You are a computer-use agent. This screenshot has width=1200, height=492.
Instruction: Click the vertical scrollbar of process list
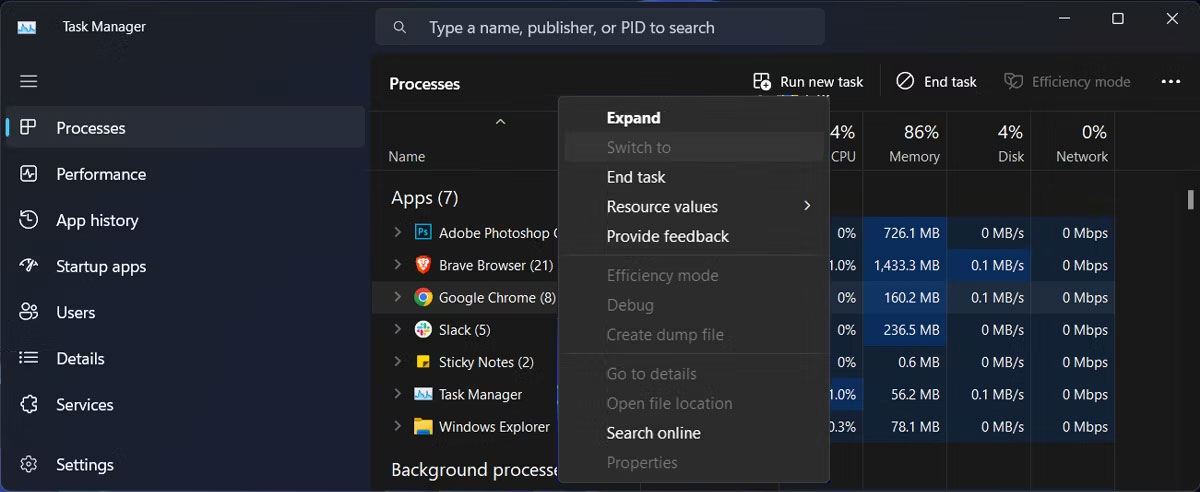(1190, 199)
